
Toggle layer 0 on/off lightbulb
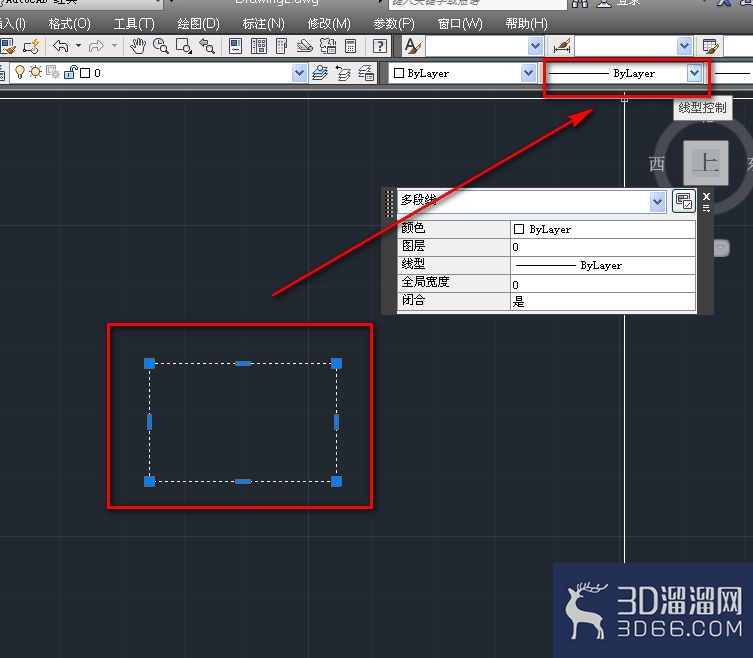[20, 73]
